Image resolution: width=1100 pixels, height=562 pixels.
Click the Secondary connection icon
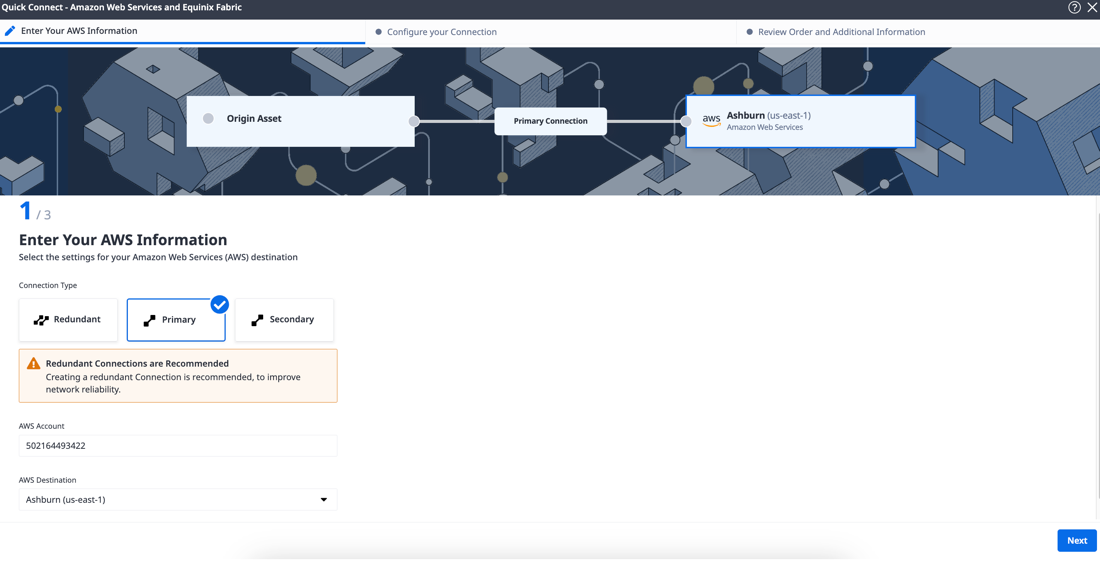pos(257,320)
